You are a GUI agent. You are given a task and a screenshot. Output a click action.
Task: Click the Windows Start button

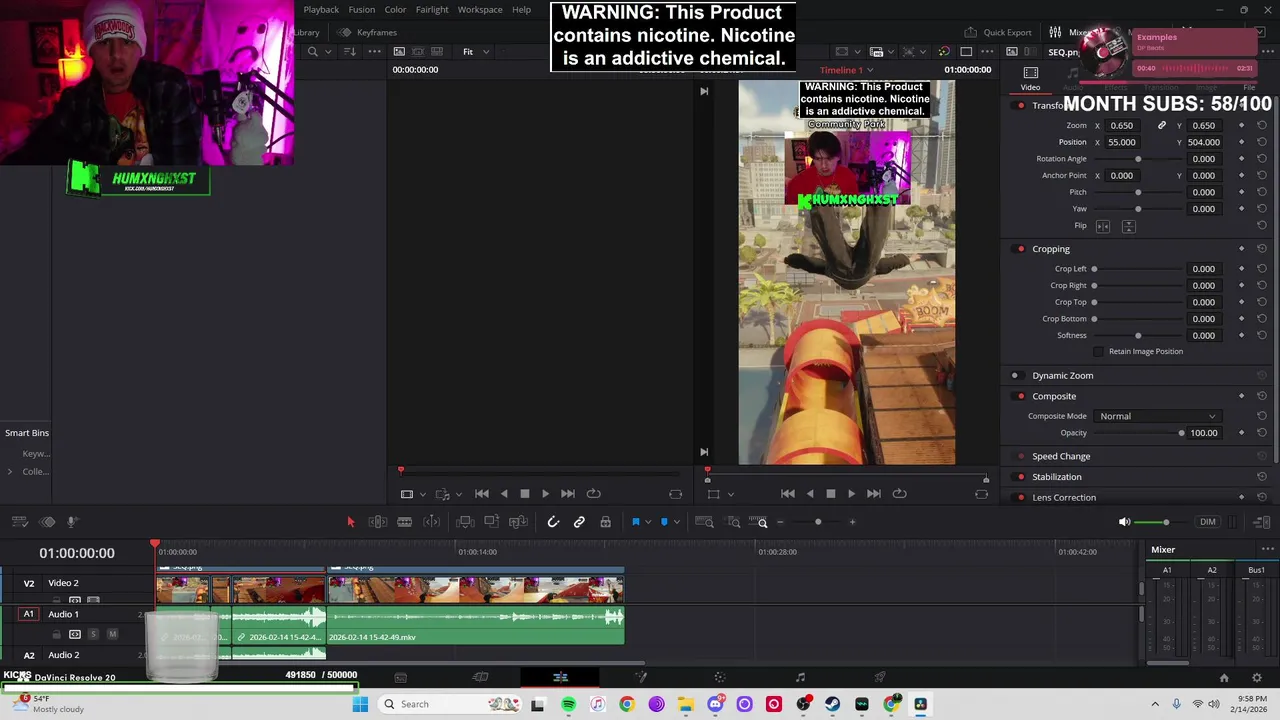tap(360, 704)
